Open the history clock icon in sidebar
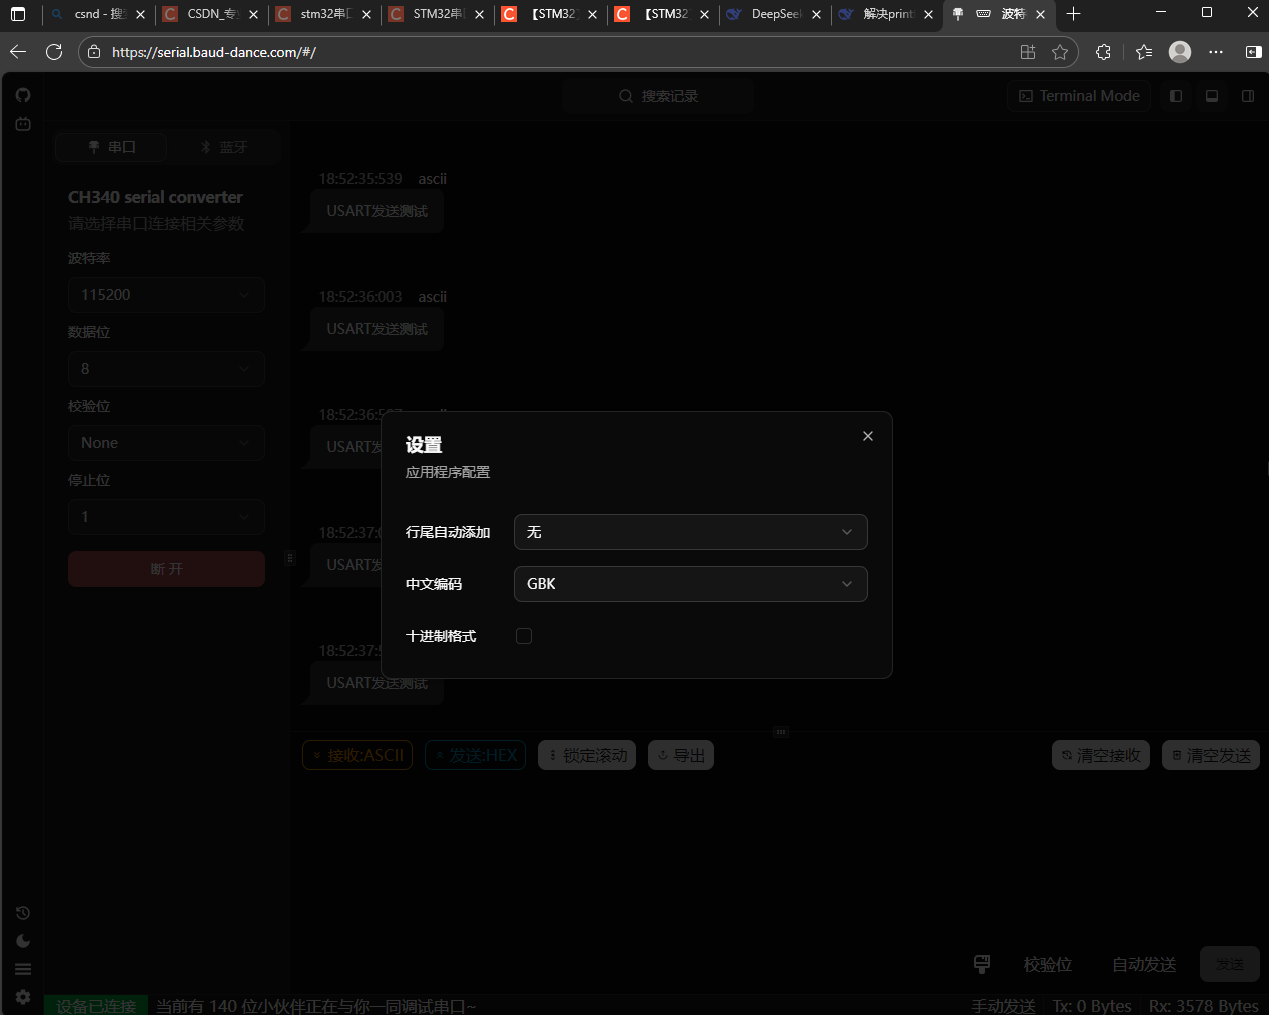The image size is (1269, 1015). tap(23, 913)
